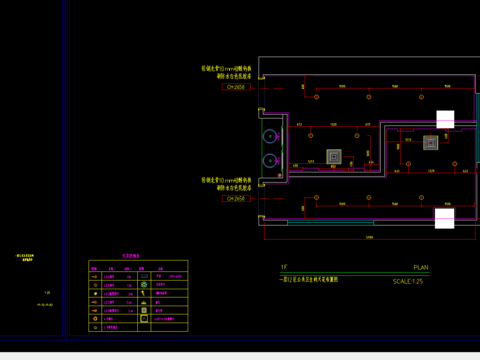Click the square ceiling fixture in right room

coord(431,143)
